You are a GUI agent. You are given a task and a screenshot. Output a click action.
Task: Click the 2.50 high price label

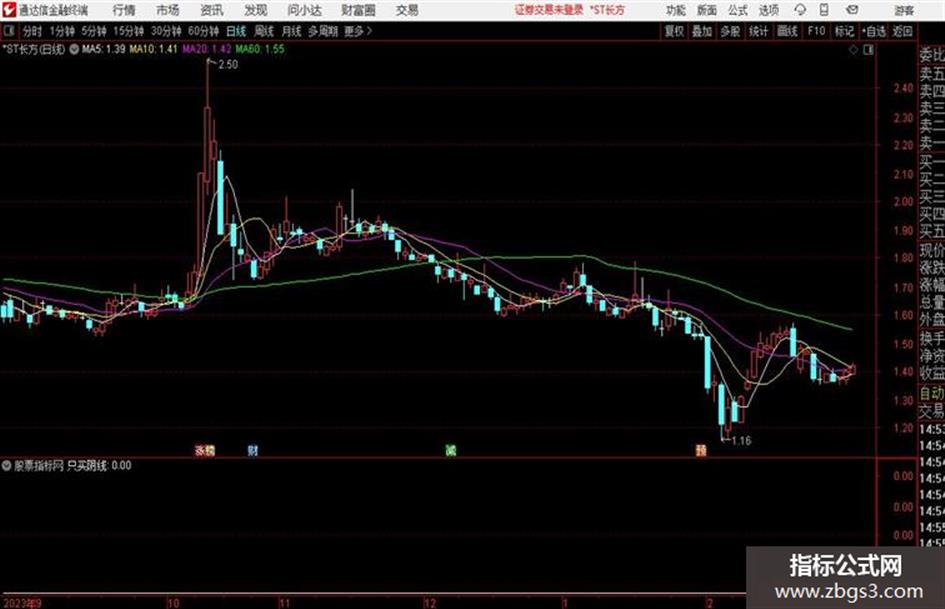pyautogui.click(x=228, y=64)
